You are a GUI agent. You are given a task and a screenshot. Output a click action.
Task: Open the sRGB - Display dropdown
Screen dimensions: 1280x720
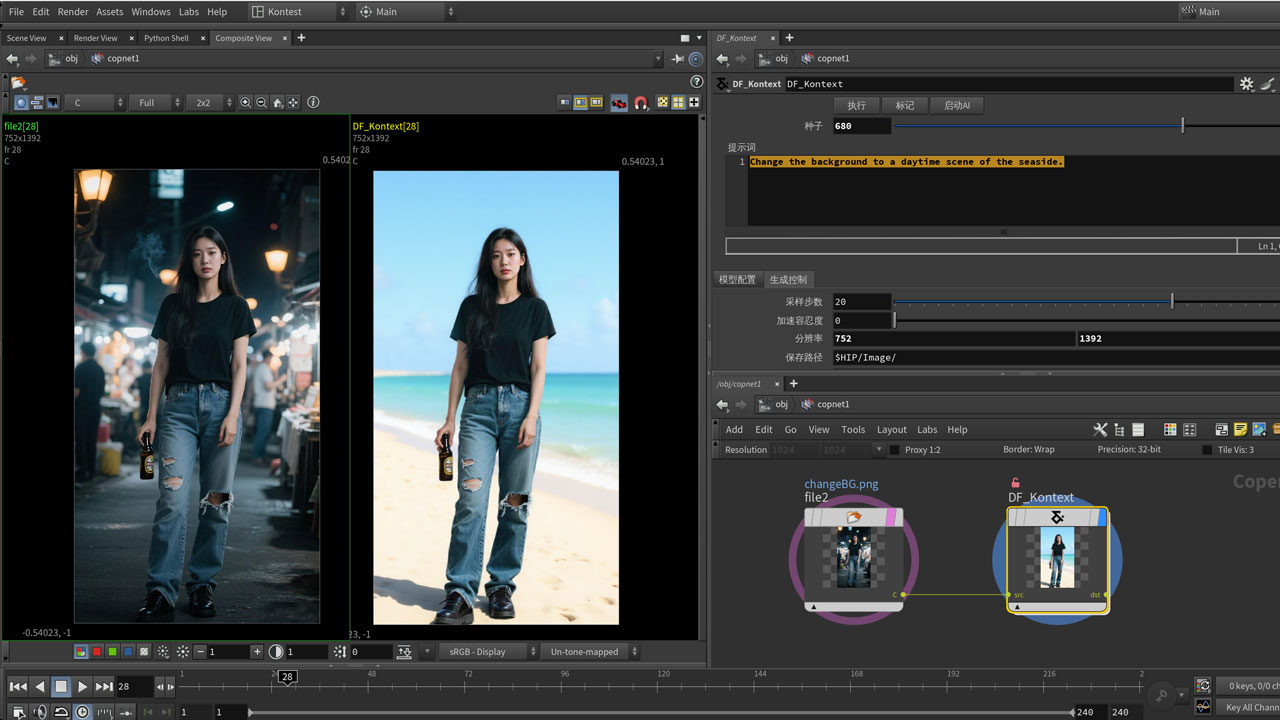pos(489,651)
